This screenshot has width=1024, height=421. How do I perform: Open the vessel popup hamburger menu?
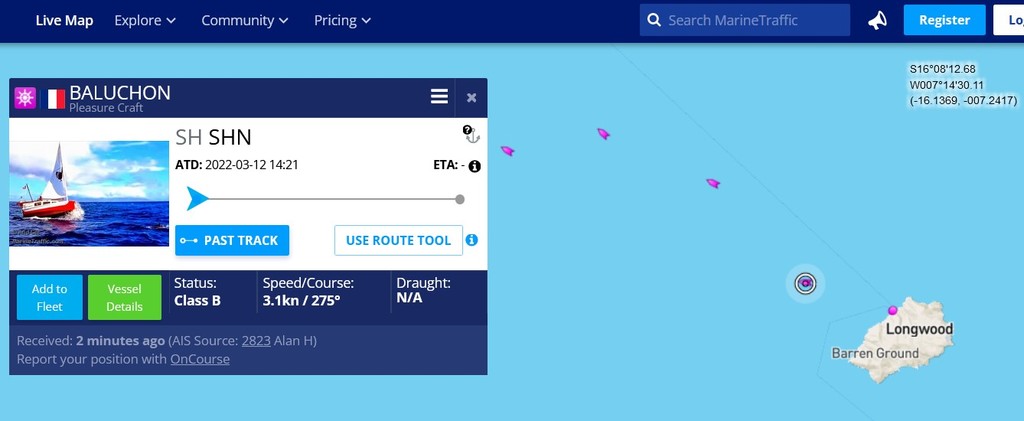tap(440, 97)
